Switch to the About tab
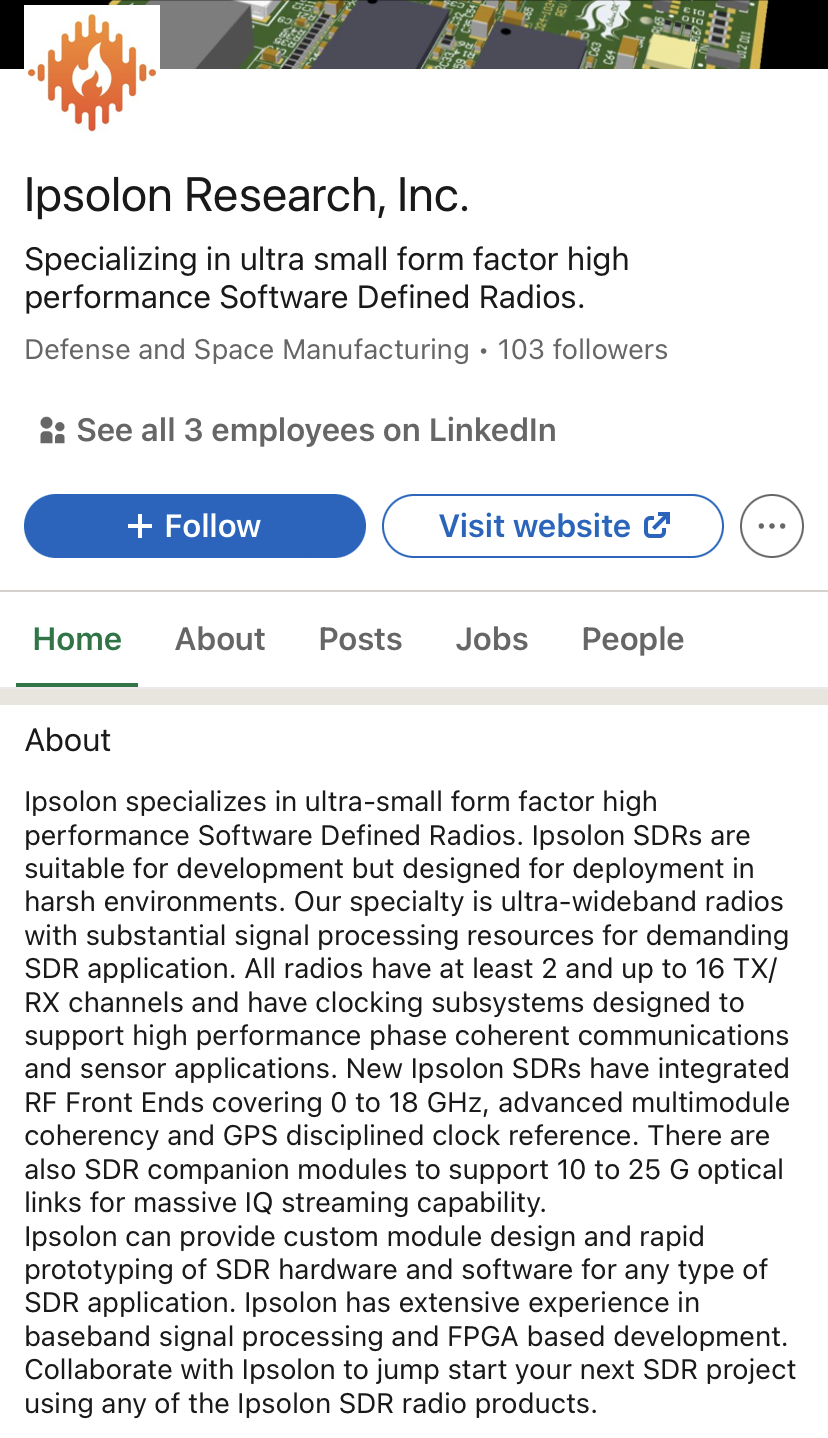The image size is (828, 1438). [220, 639]
